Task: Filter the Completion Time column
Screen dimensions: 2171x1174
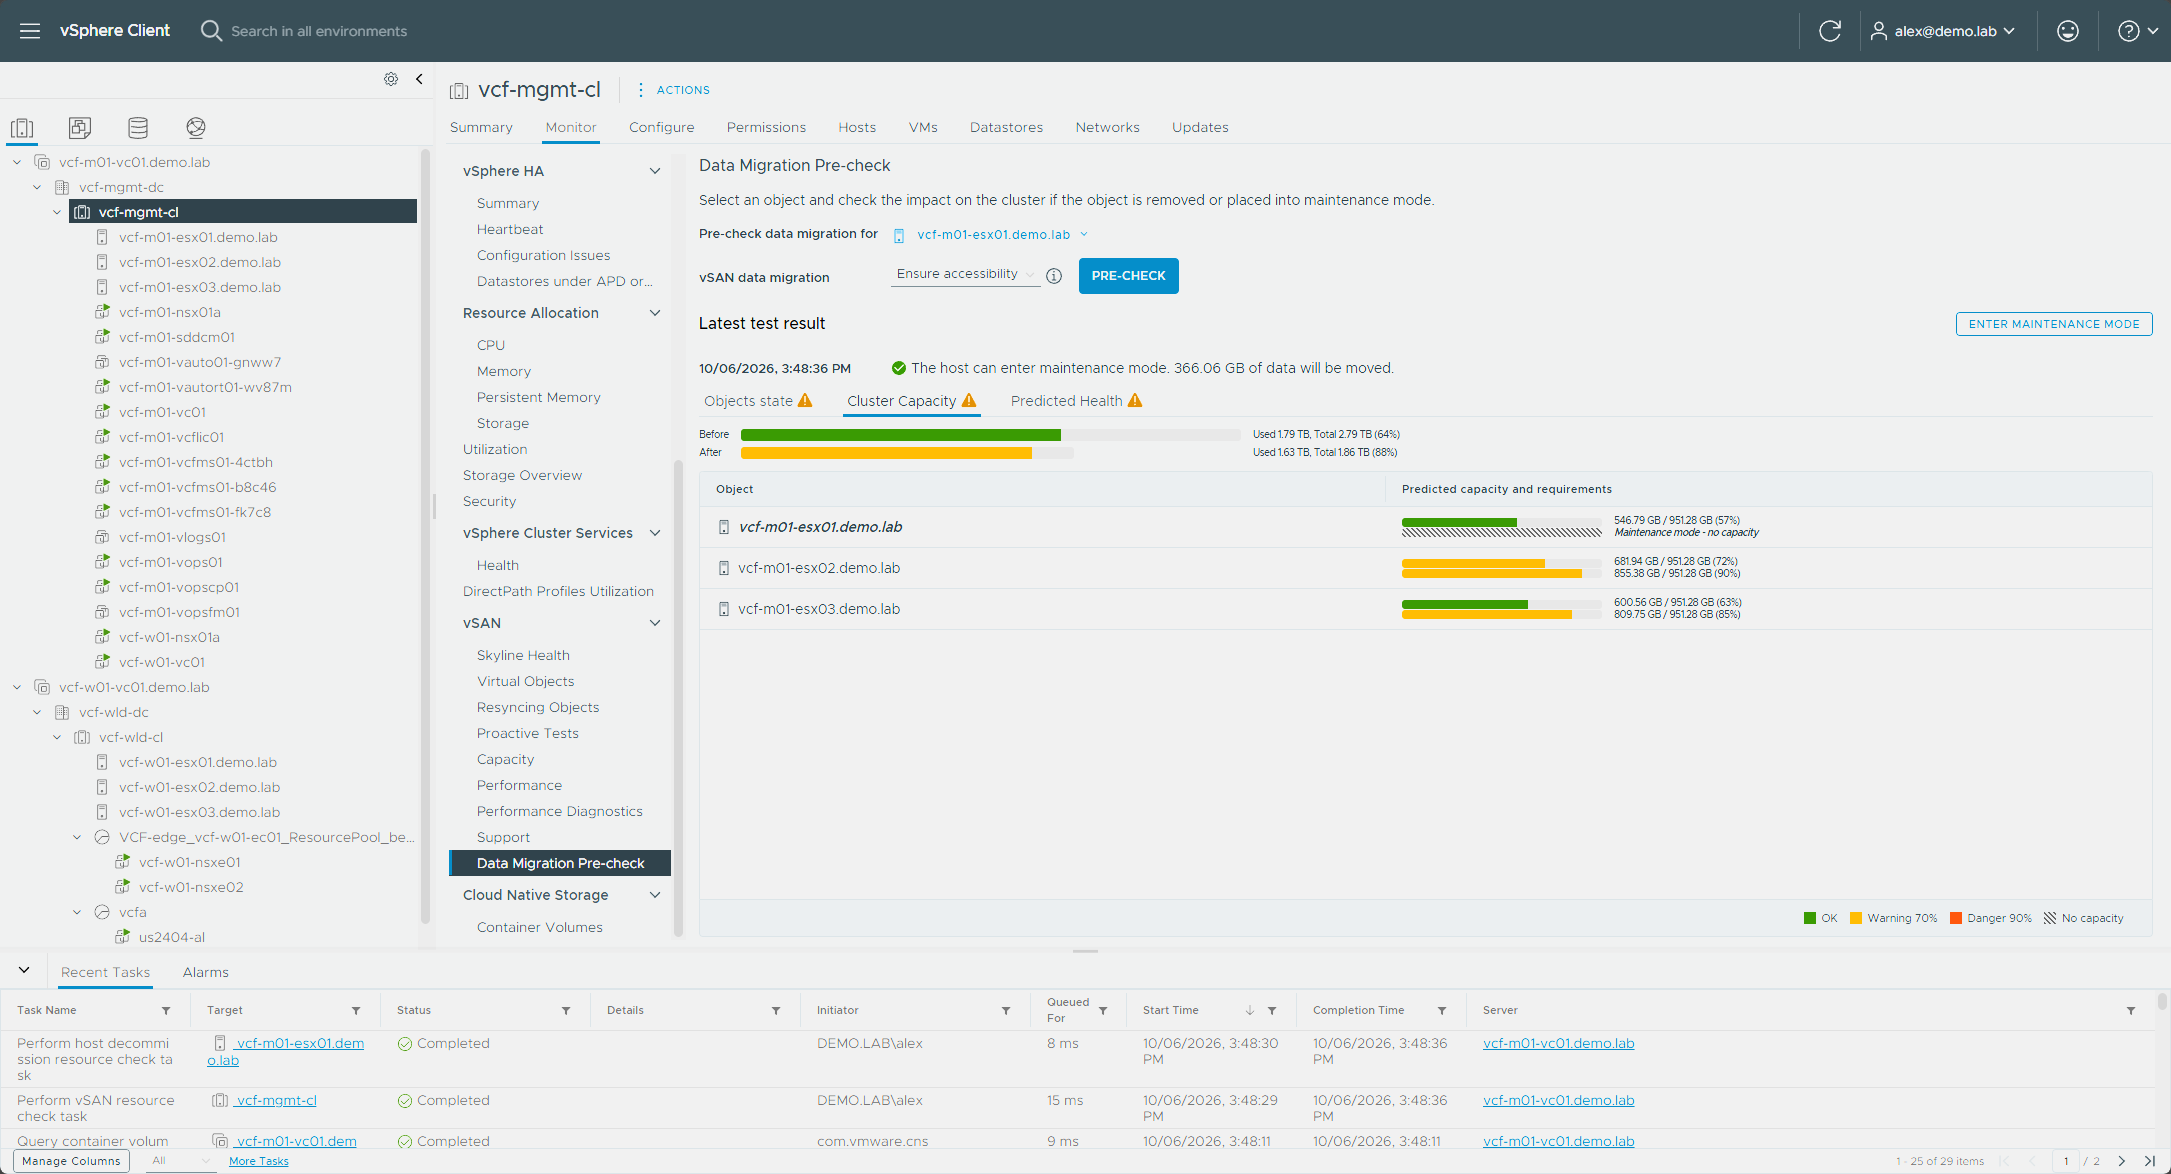Action: point(1442,1011)
